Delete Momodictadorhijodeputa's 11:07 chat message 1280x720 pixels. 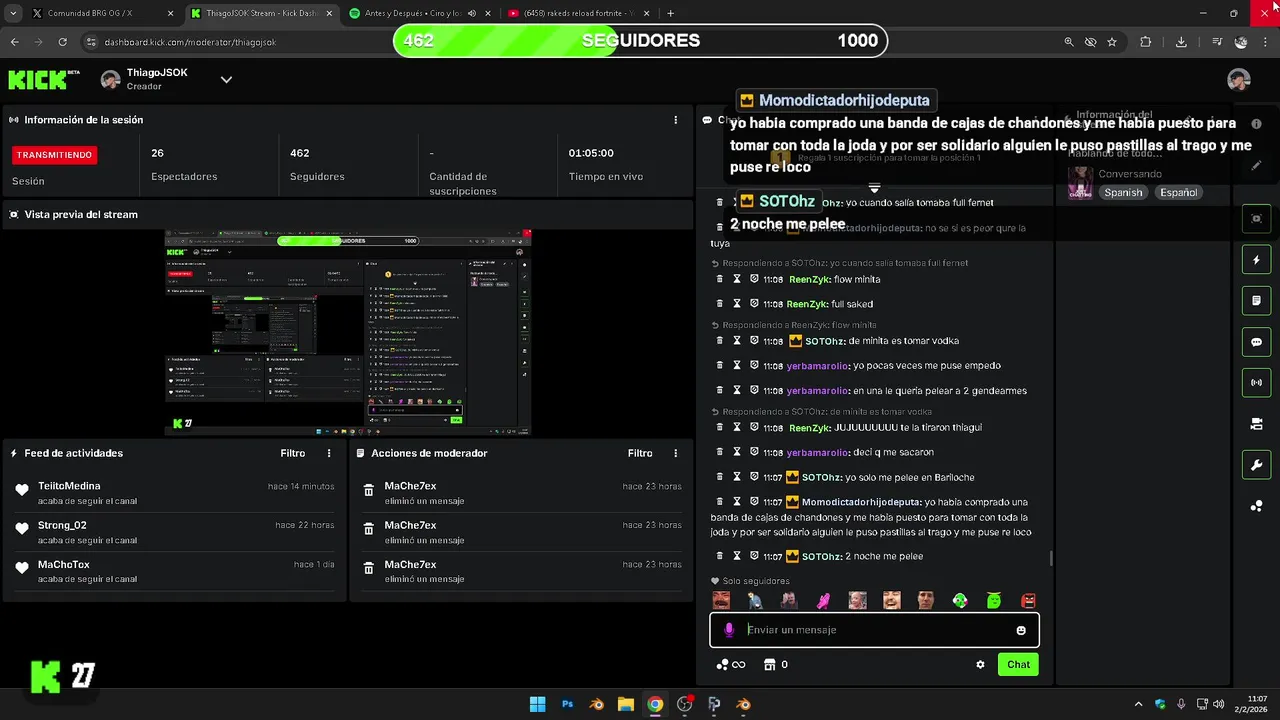coord(720,502)
